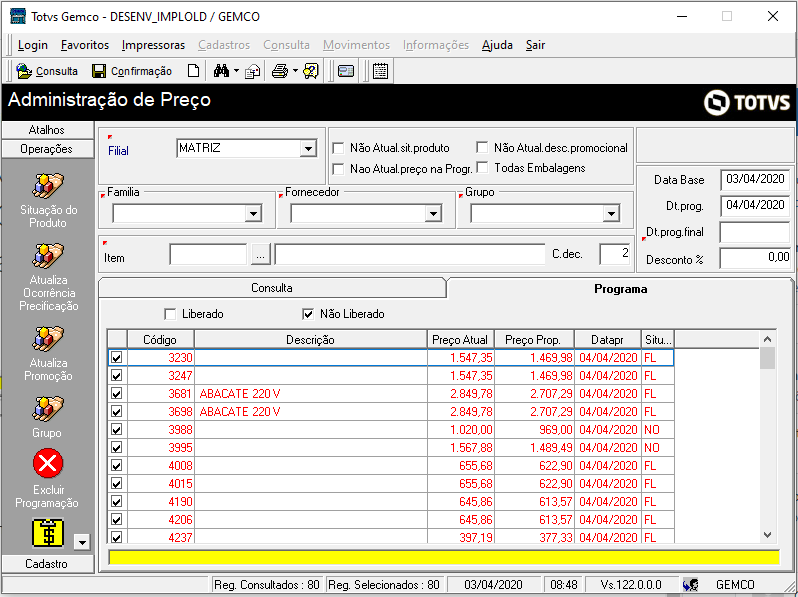Click the Totvs Gemco title bar icon
This screenshot has height=597, width=798.
coord(18,16)
